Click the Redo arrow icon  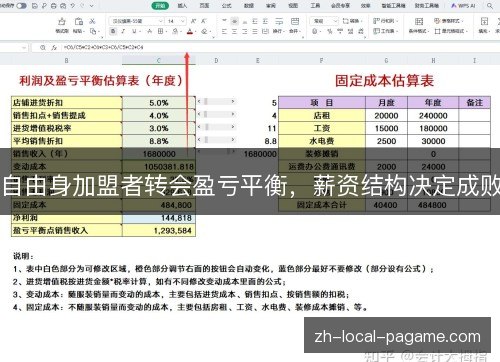tap(82, 6)
